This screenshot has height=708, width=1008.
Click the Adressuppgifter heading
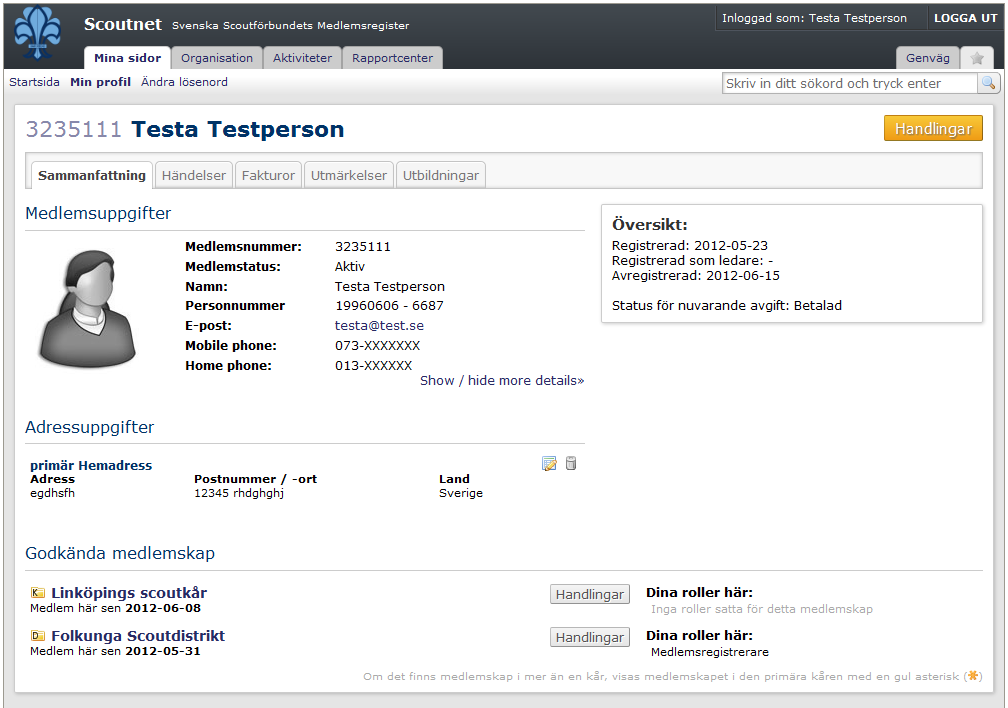point(89,427)
